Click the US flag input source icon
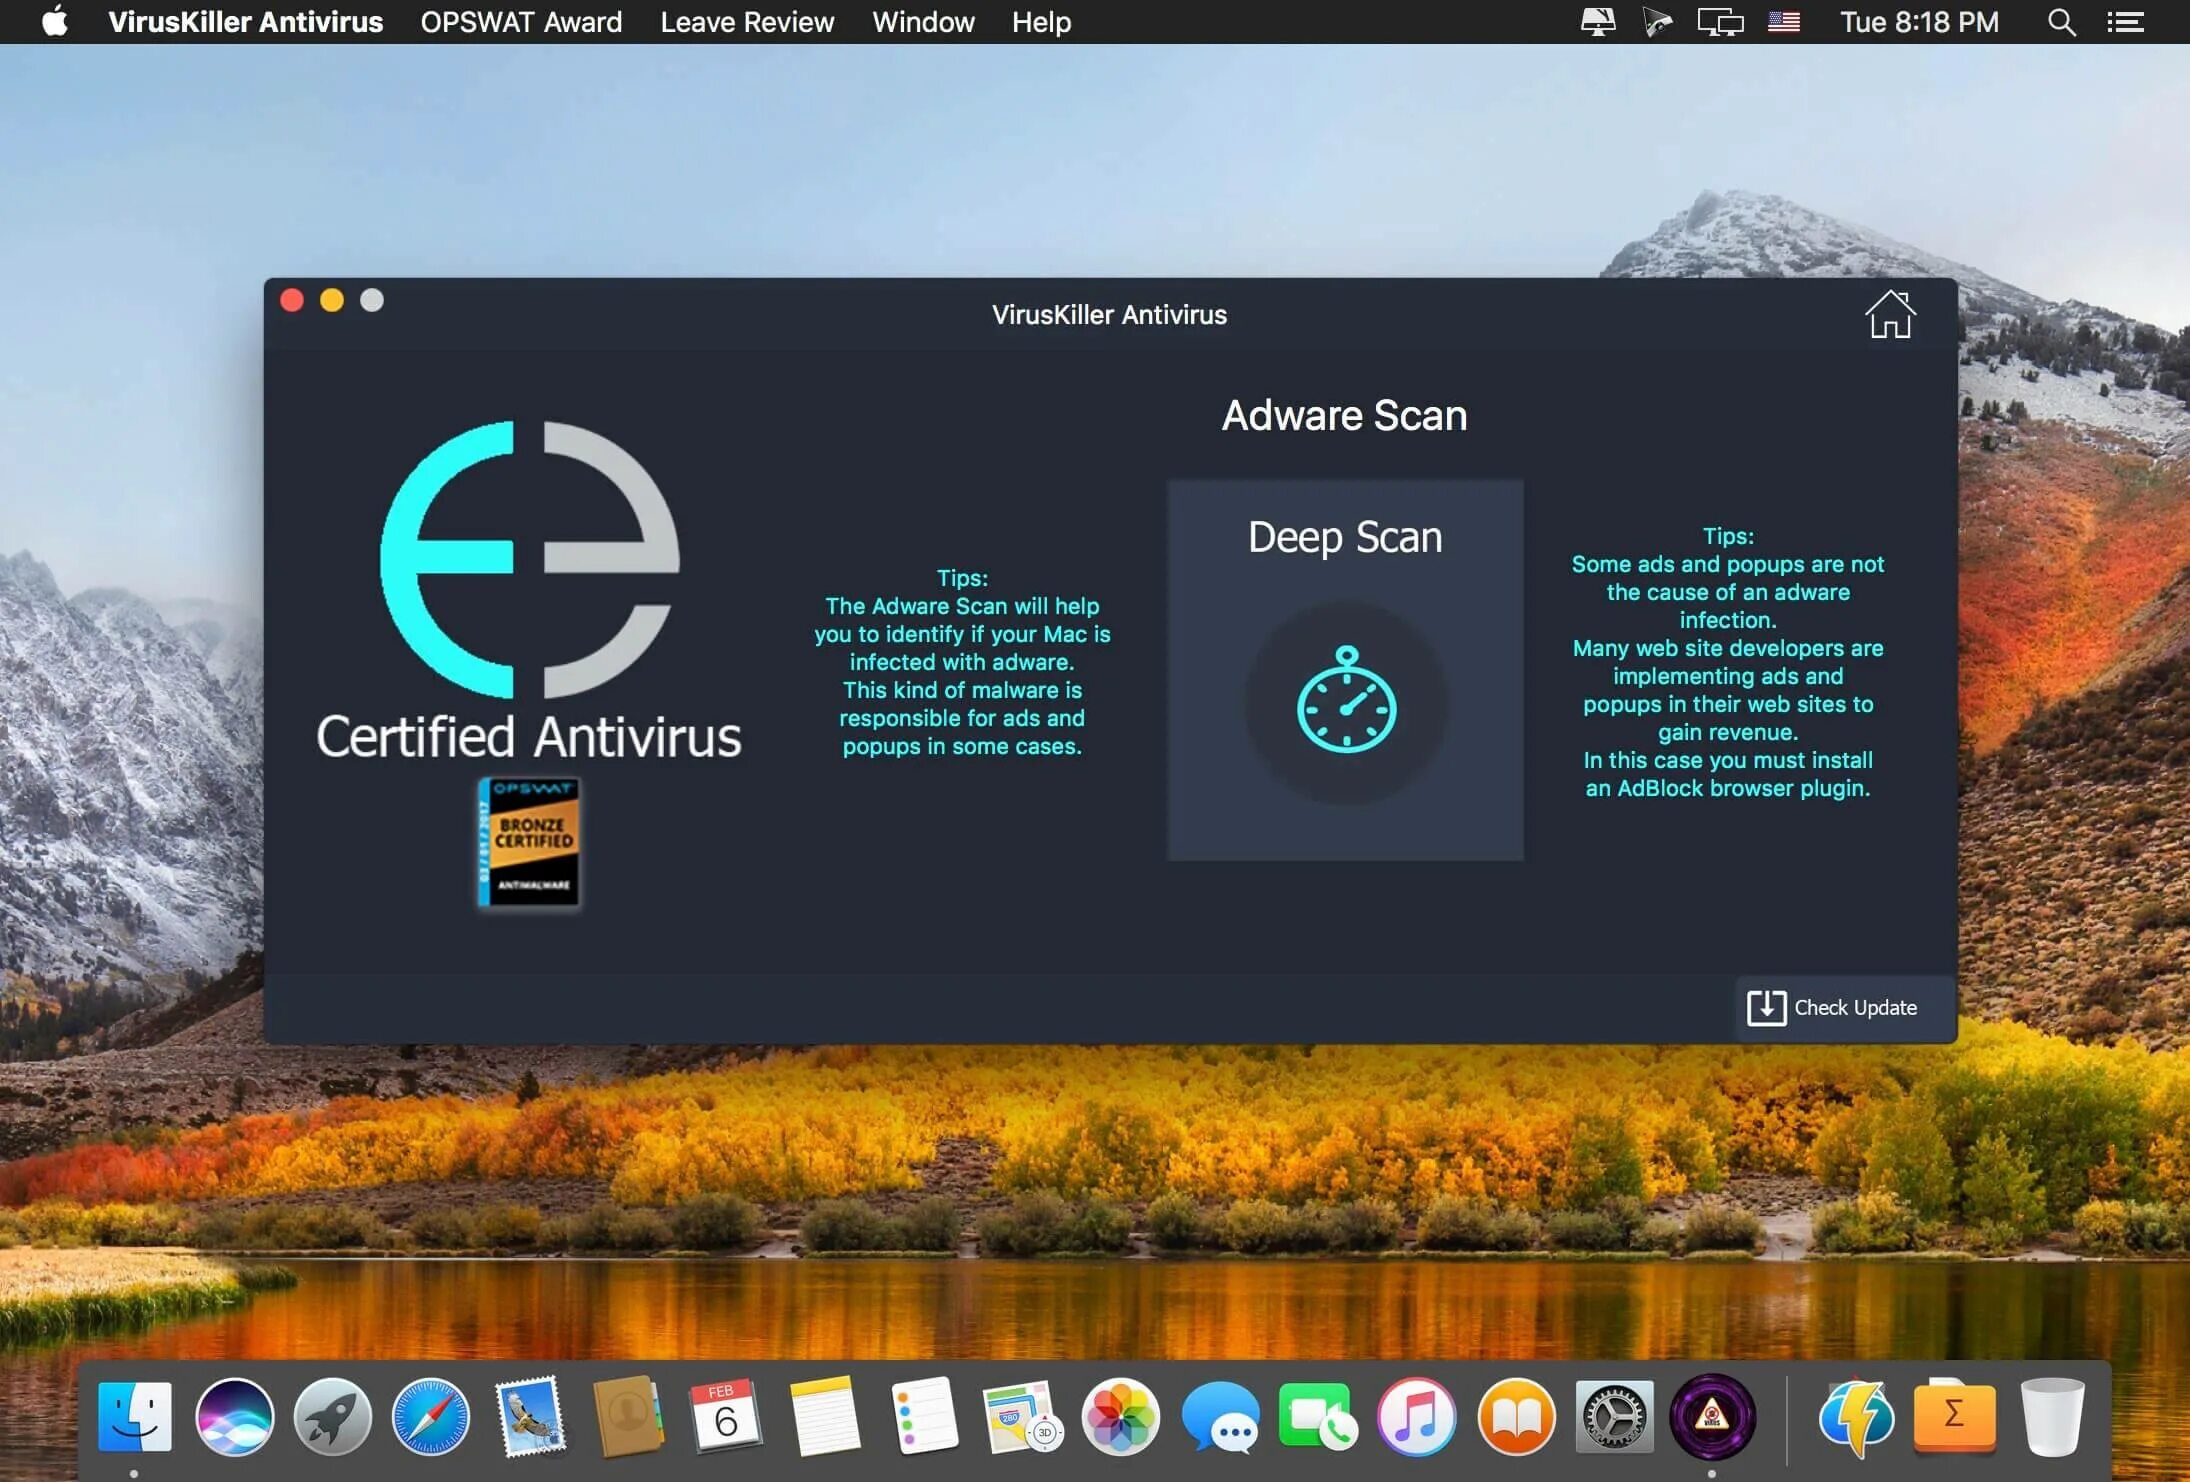Screen dimensions: 2190x1482 click(1783, 22)
